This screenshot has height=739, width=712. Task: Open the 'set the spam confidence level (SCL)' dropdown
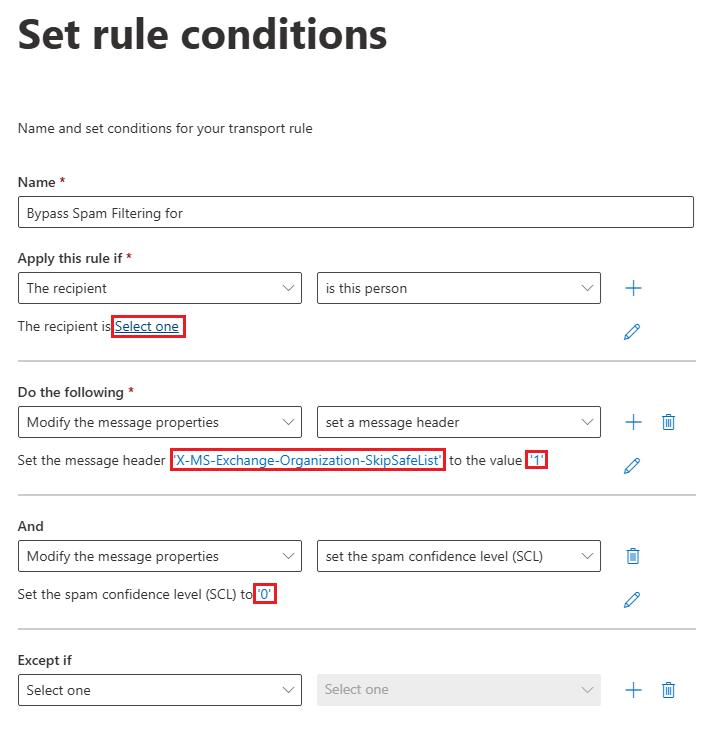click(458, 556)
